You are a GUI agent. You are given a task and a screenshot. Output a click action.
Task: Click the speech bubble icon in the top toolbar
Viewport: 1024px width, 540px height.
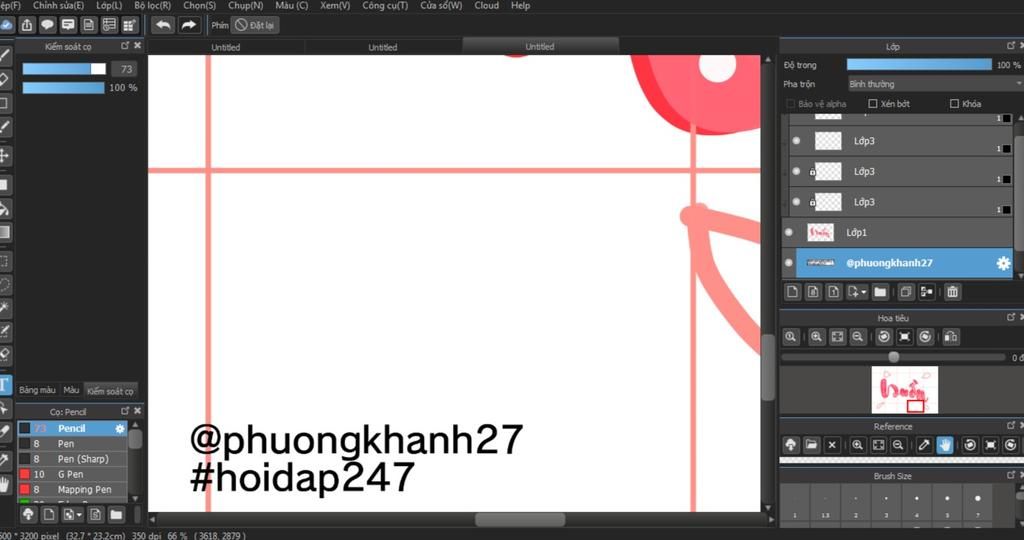tap(48, 25)
